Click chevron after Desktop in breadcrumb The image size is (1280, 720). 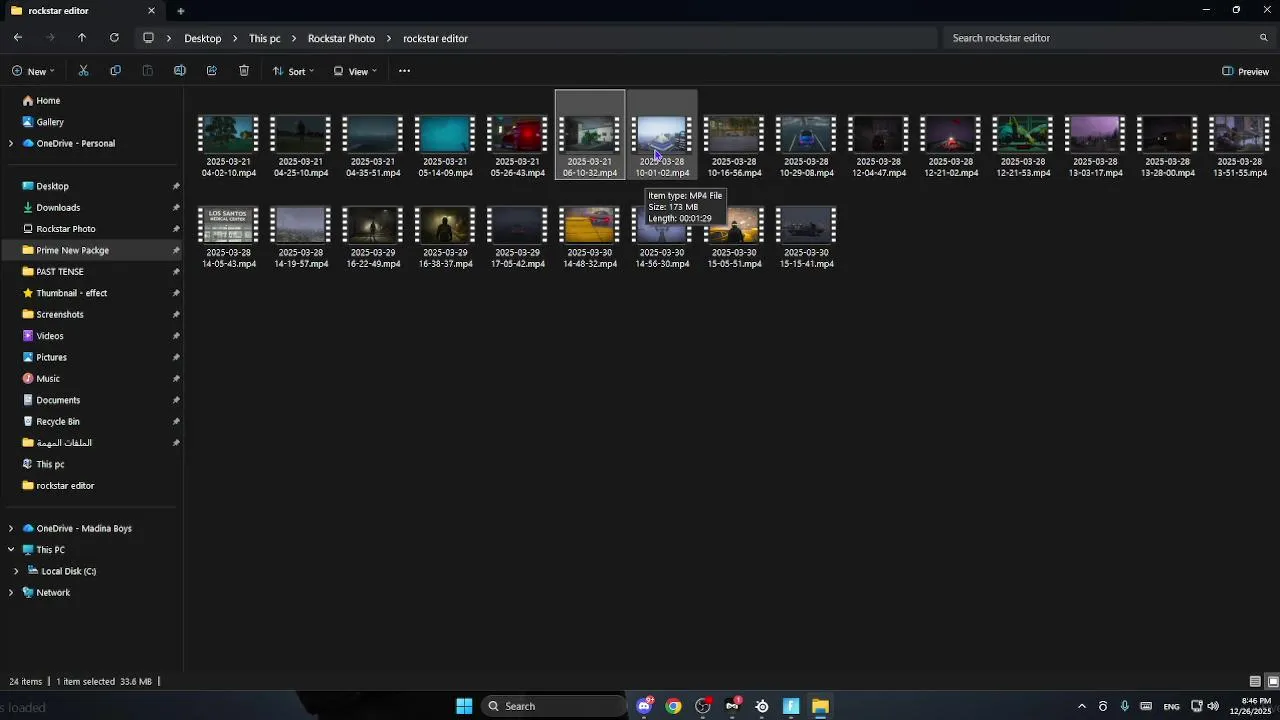click(x=237, y=38)
